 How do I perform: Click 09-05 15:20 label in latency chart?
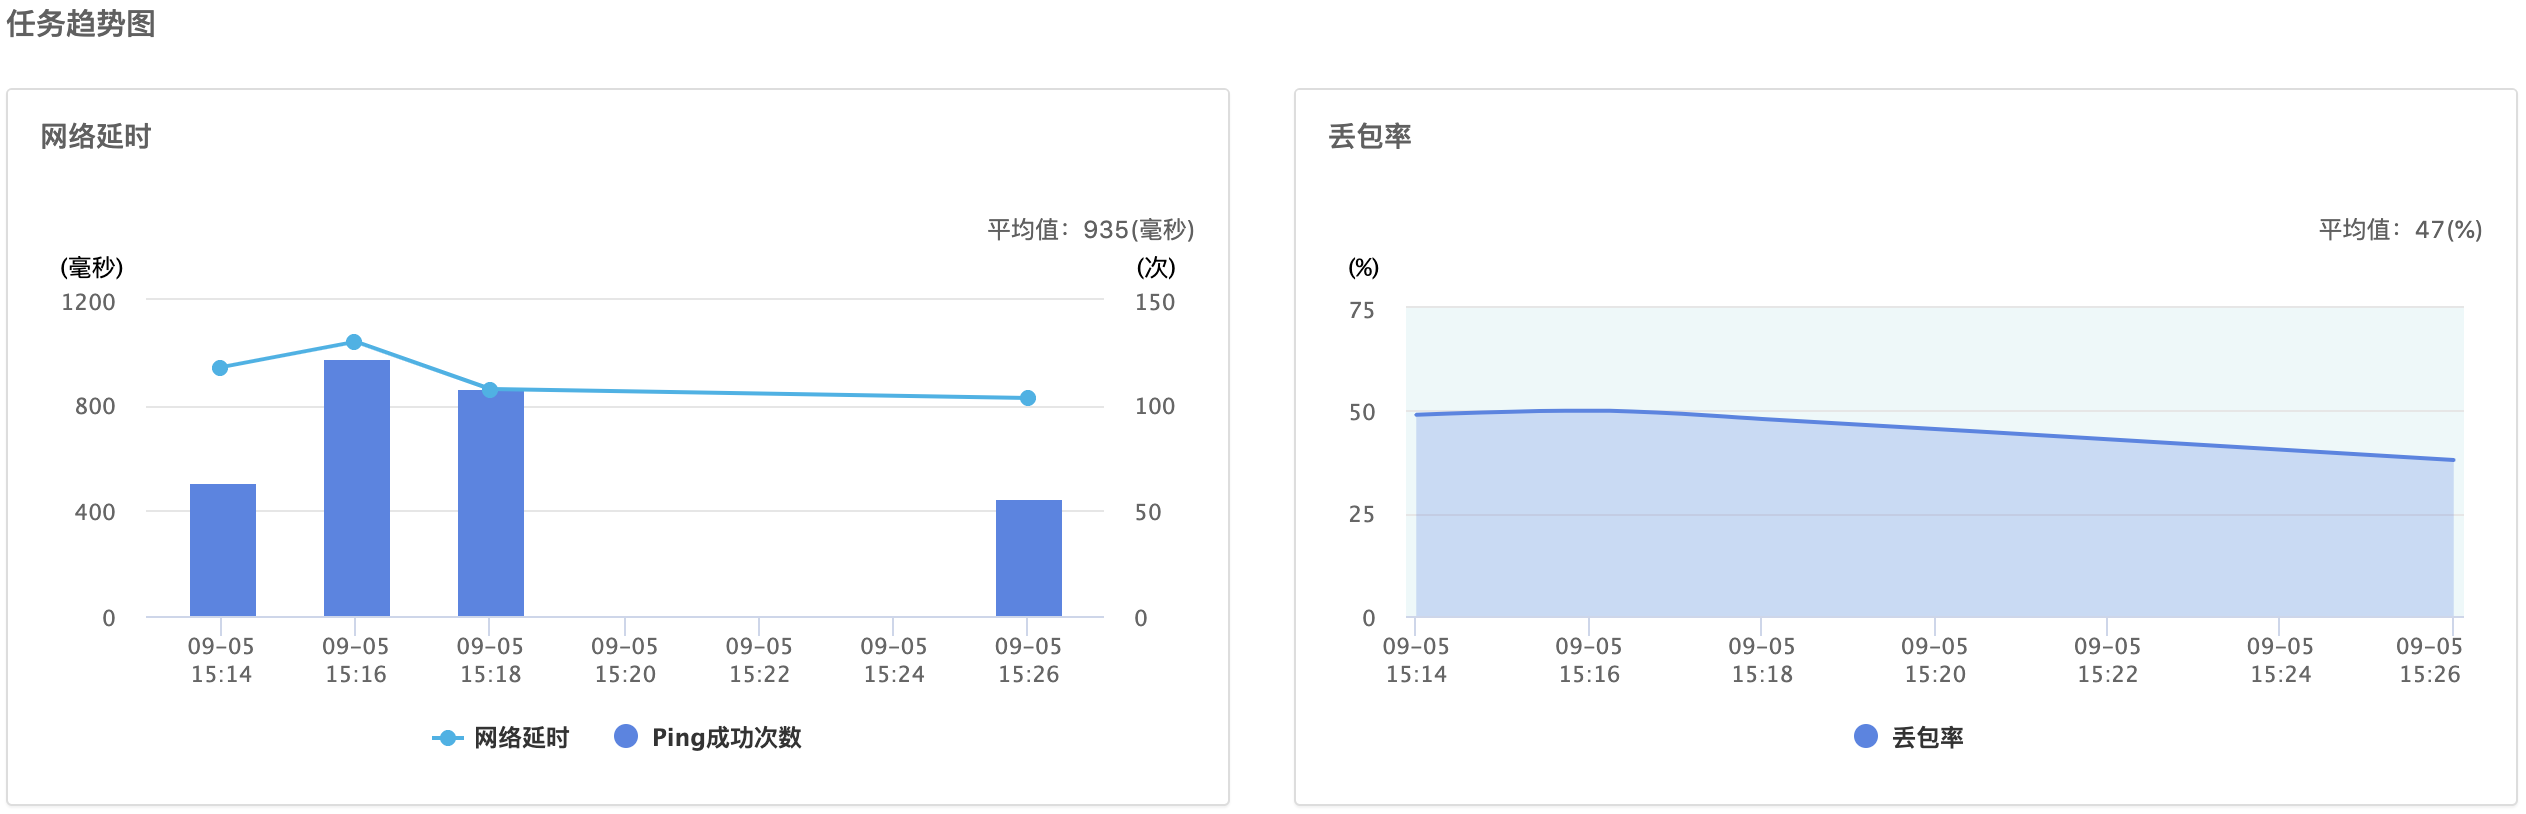coord(625,660)
